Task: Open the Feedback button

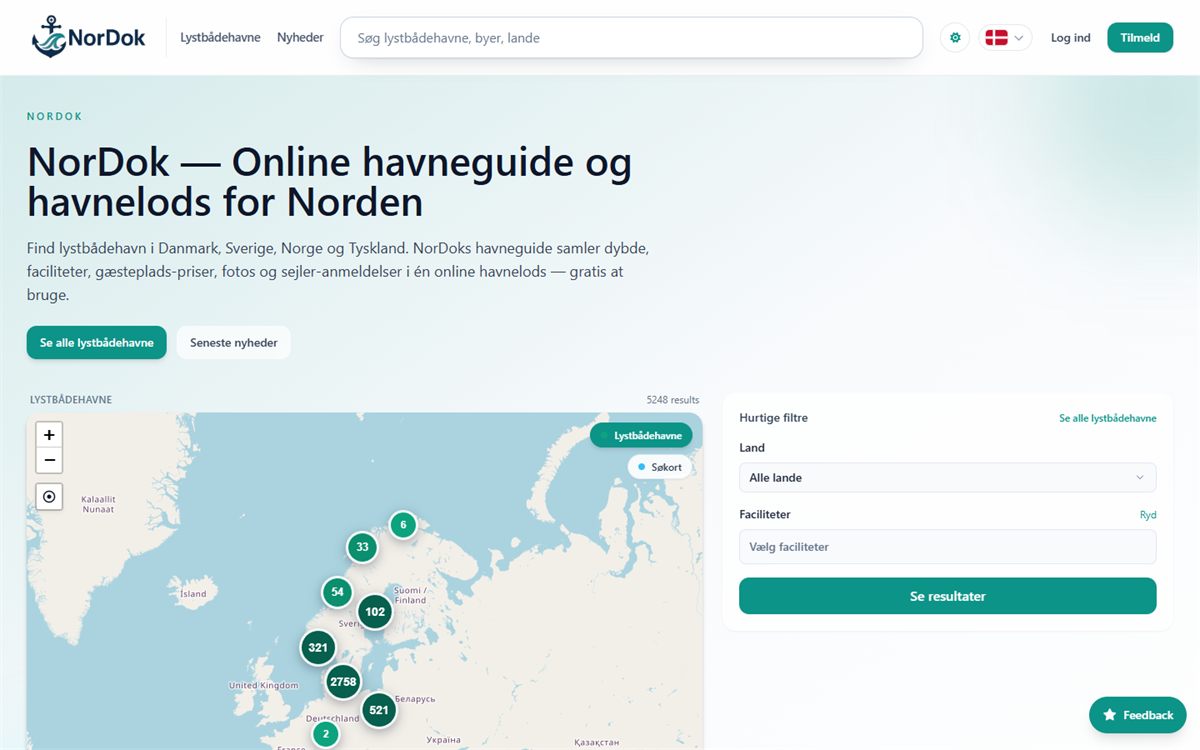Action: click(1138, 715)
